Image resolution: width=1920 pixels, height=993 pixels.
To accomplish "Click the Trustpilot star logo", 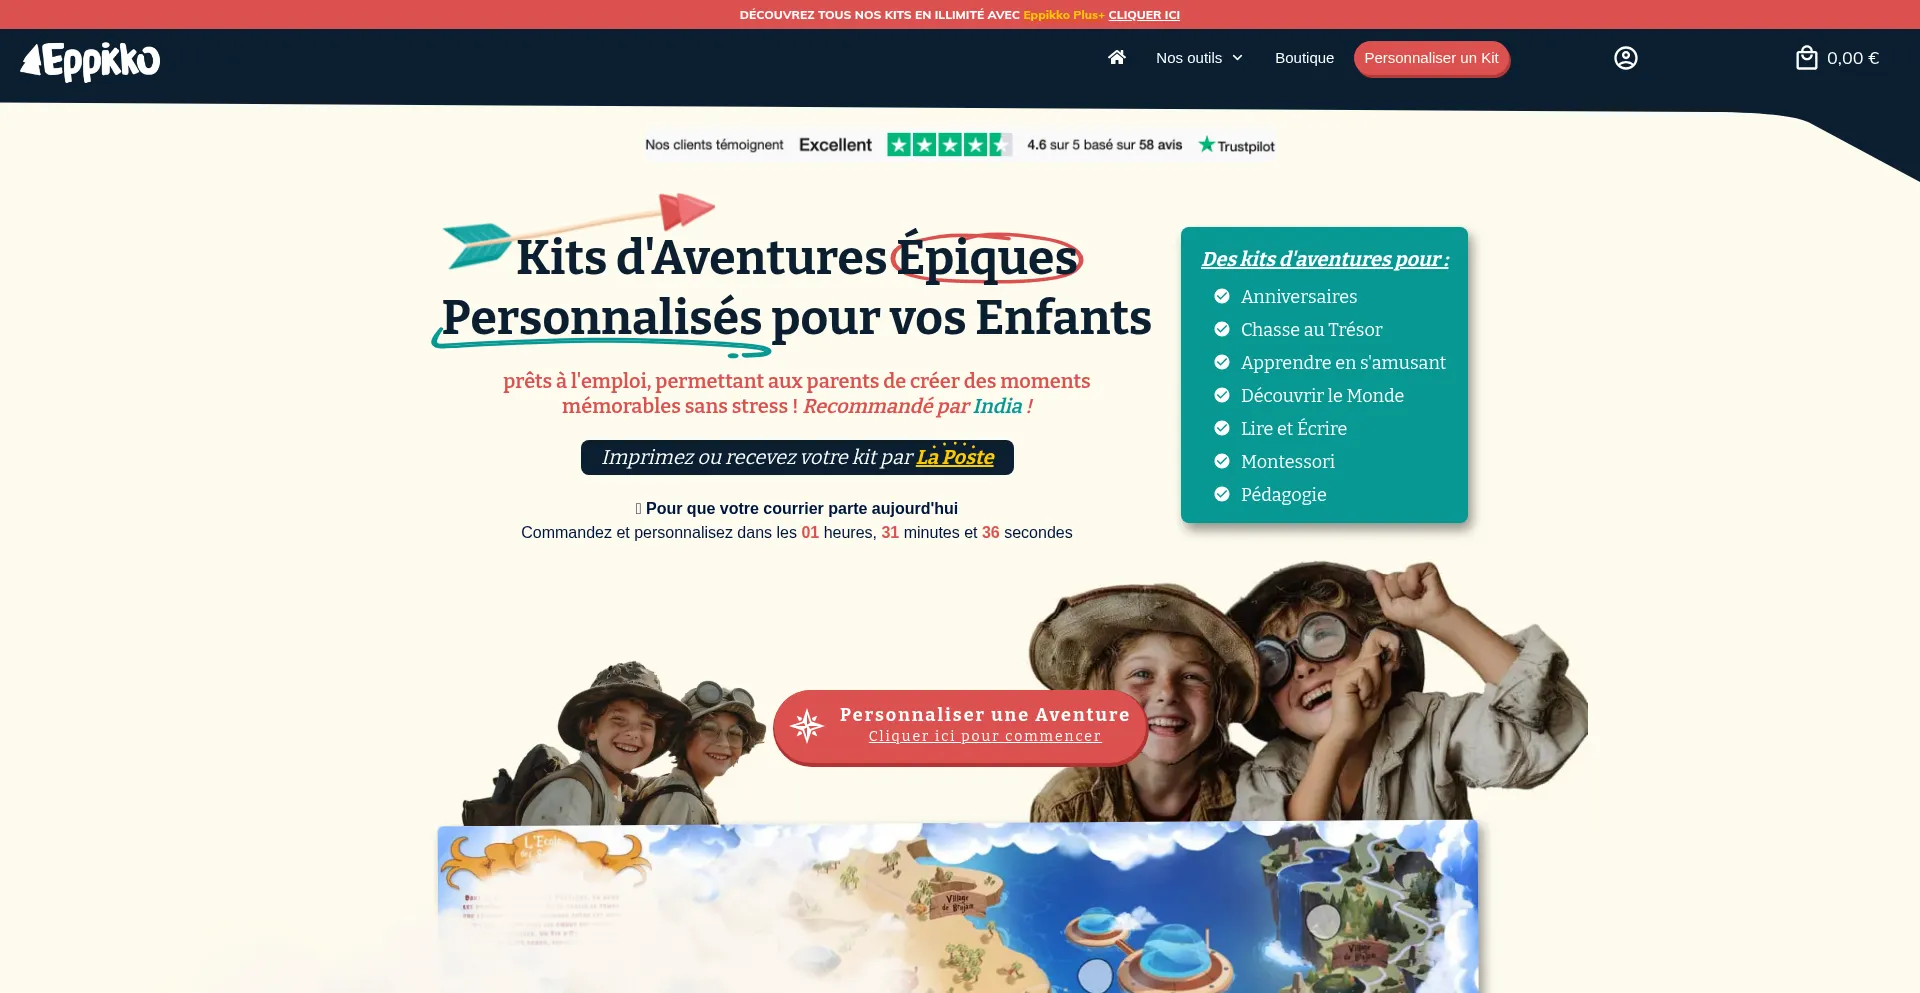I will point(1237,145).
